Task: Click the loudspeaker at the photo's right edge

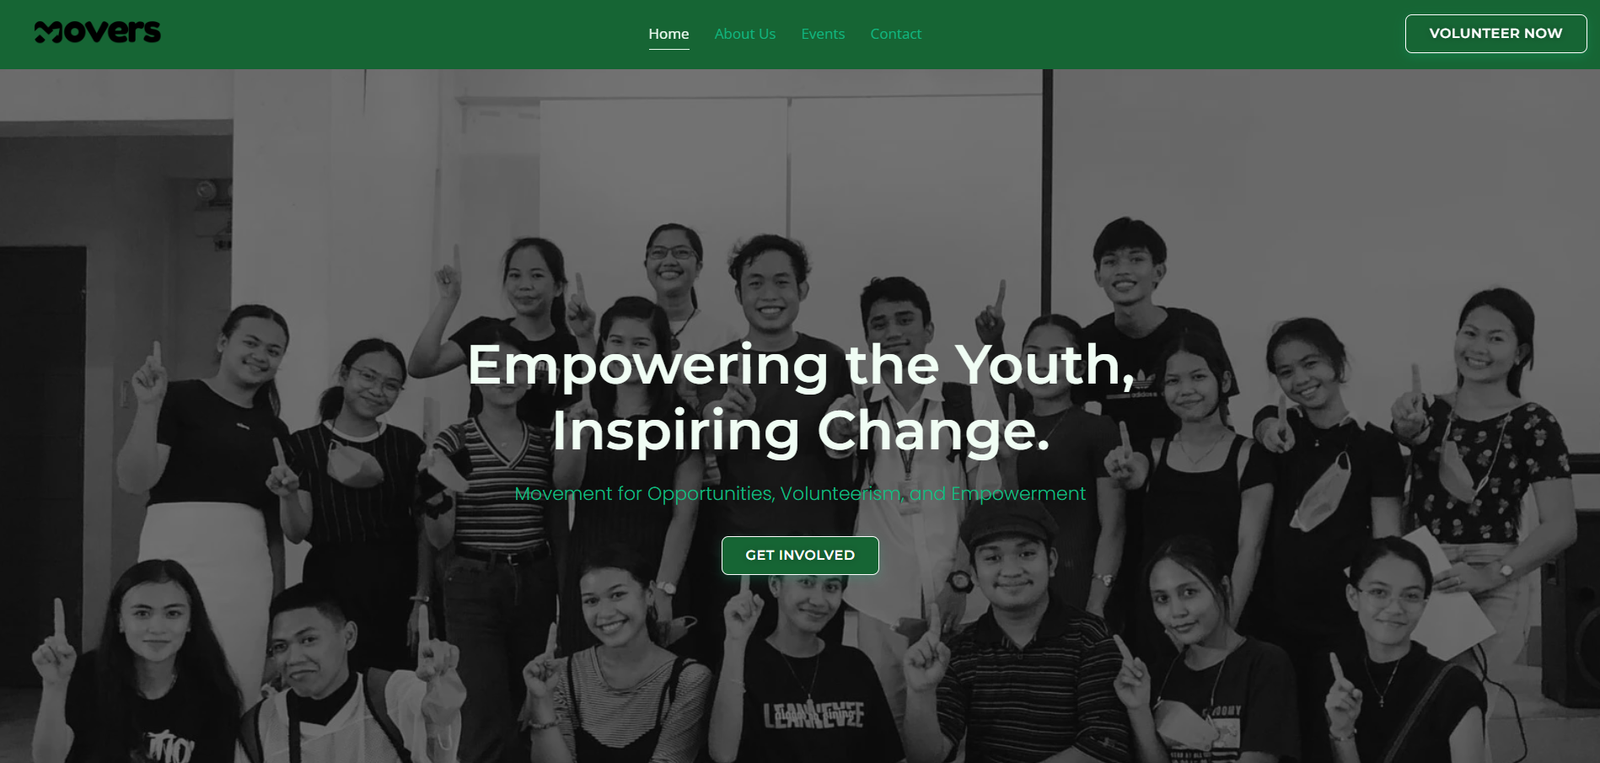Action: point(1571,608)
